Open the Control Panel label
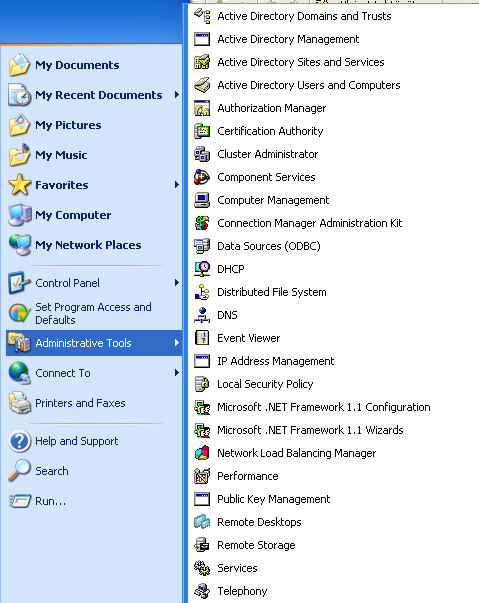 [67, 283]
